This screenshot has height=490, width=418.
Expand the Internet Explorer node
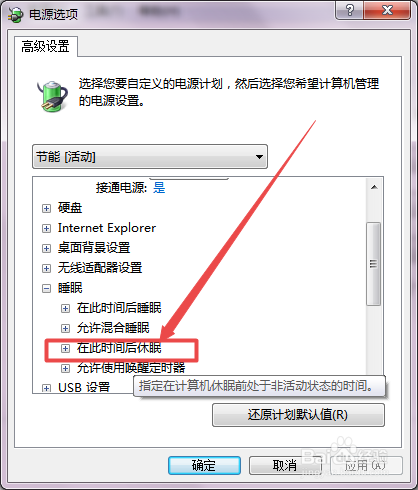46,228
